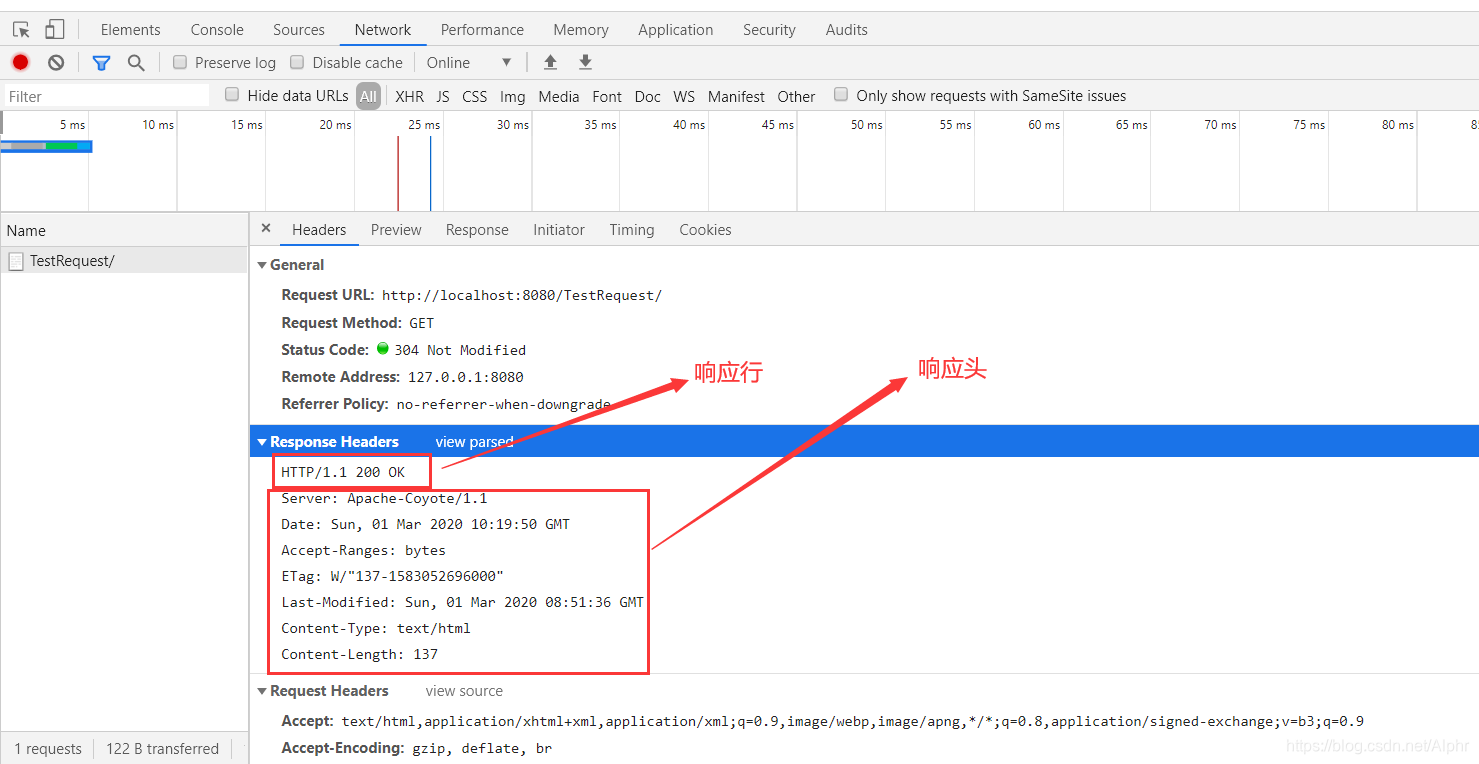Close the request details pane

[266, 228]
